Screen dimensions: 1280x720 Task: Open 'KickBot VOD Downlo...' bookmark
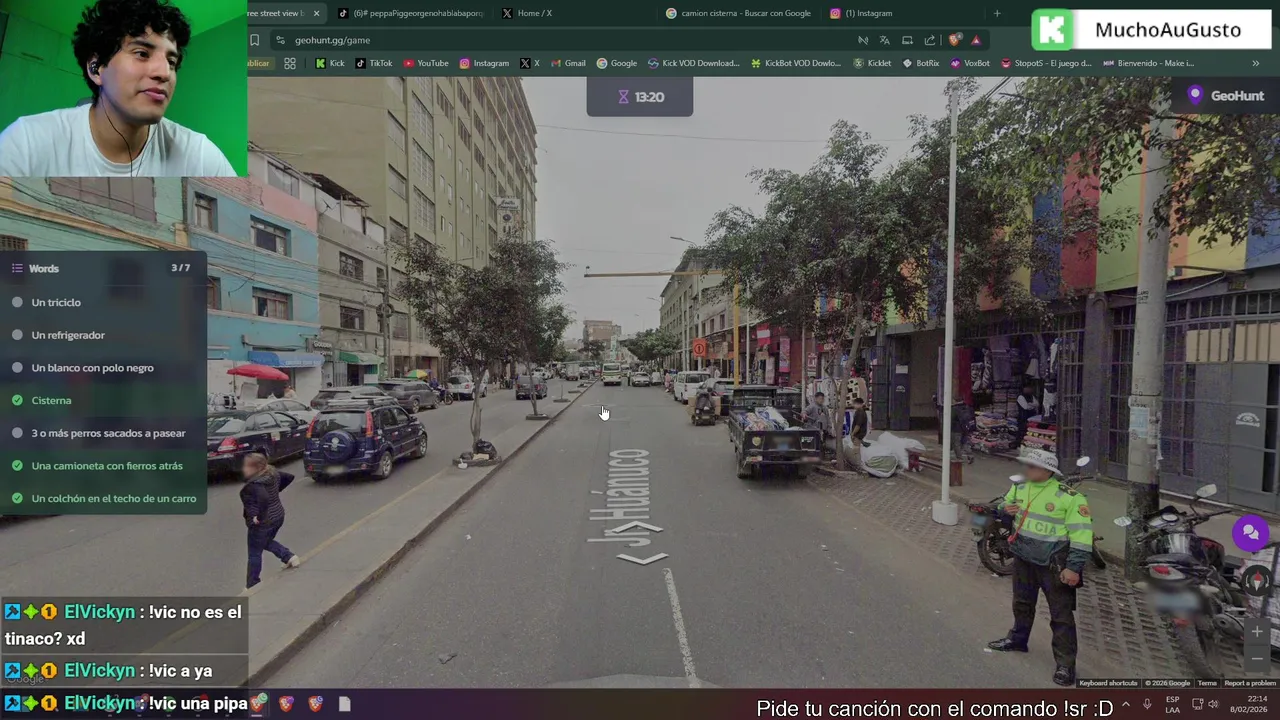click(x=796, y=63)
